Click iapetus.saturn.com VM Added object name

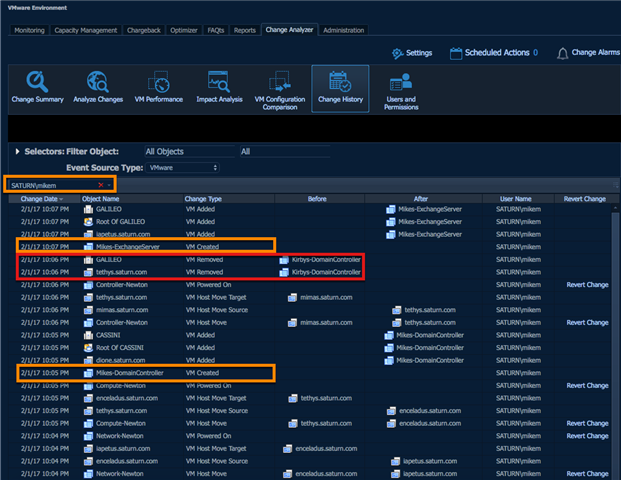[123, 234]
